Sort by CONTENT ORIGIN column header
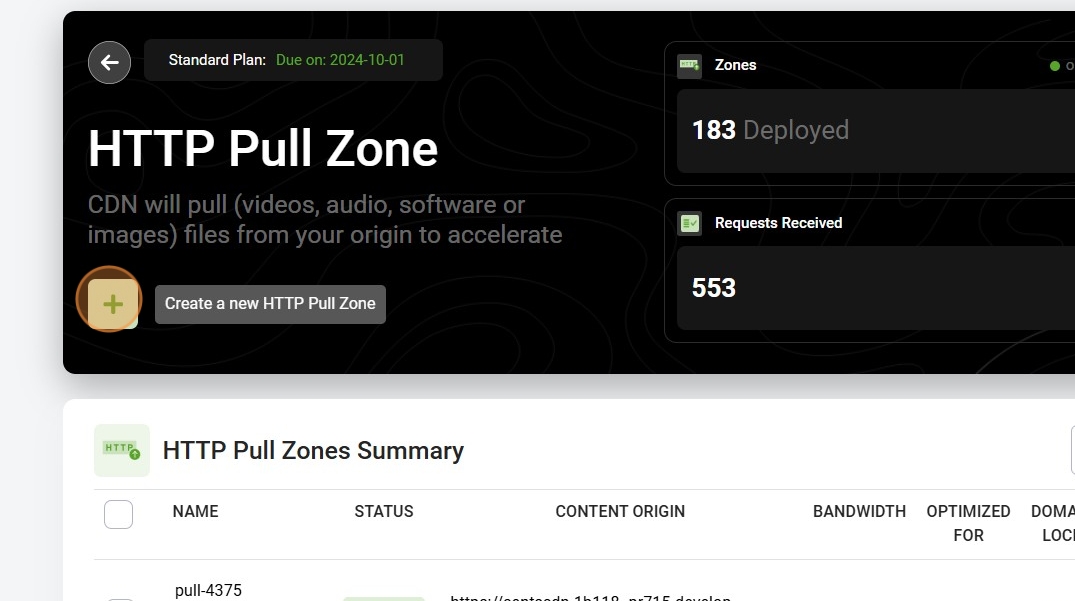 pos(620,511)
